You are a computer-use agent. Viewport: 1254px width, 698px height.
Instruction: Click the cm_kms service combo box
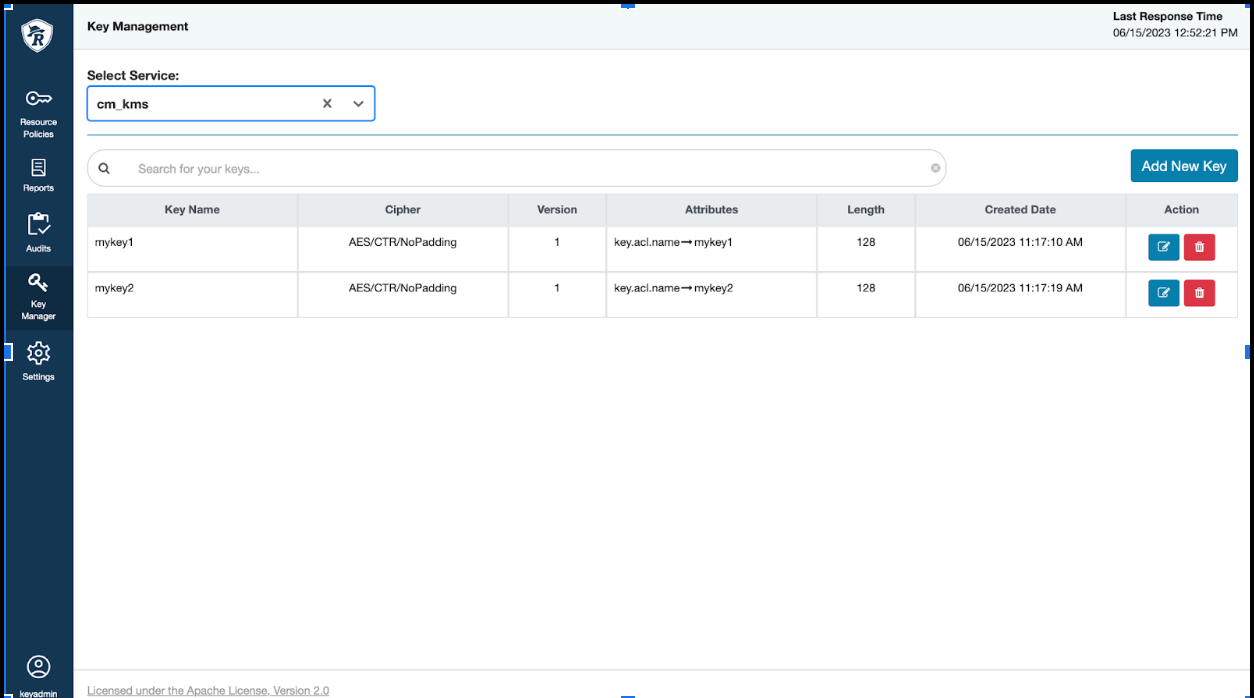[200, 104]
